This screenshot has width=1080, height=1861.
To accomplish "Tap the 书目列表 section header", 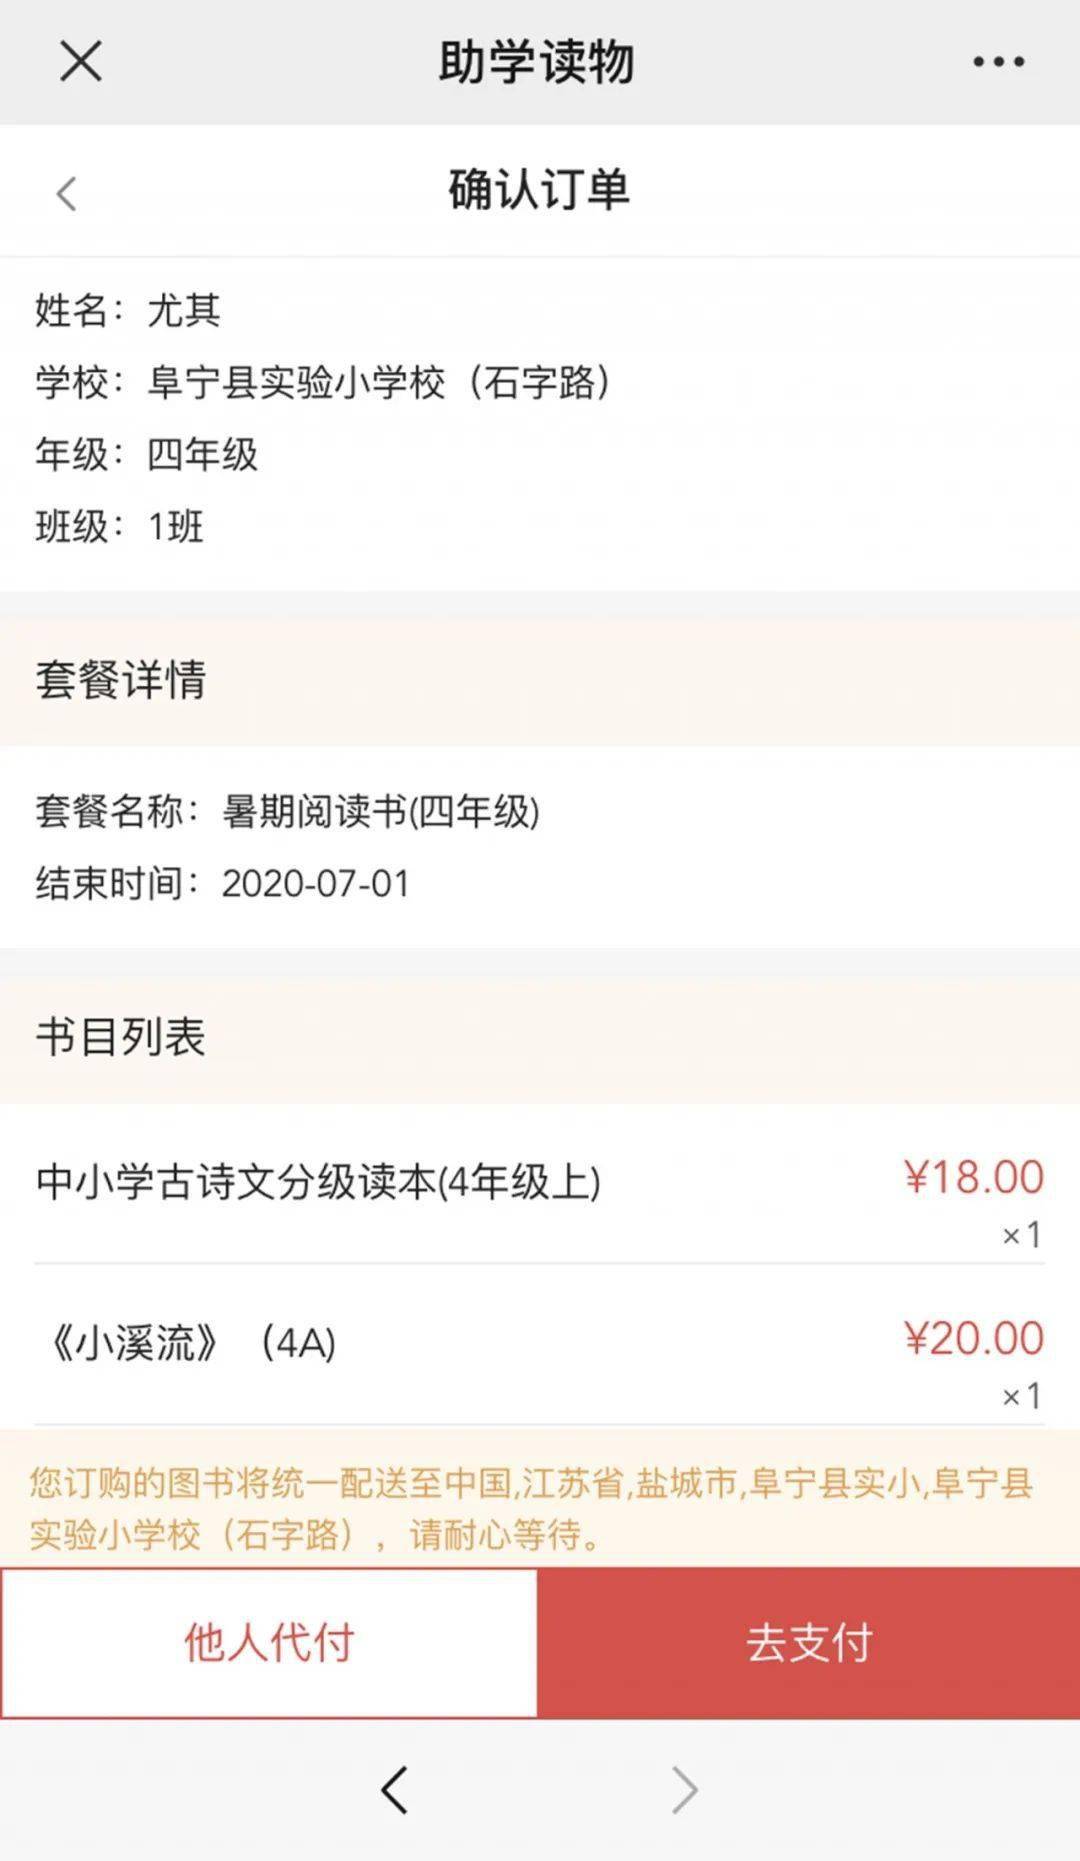I will click(x=121, y=1037).
